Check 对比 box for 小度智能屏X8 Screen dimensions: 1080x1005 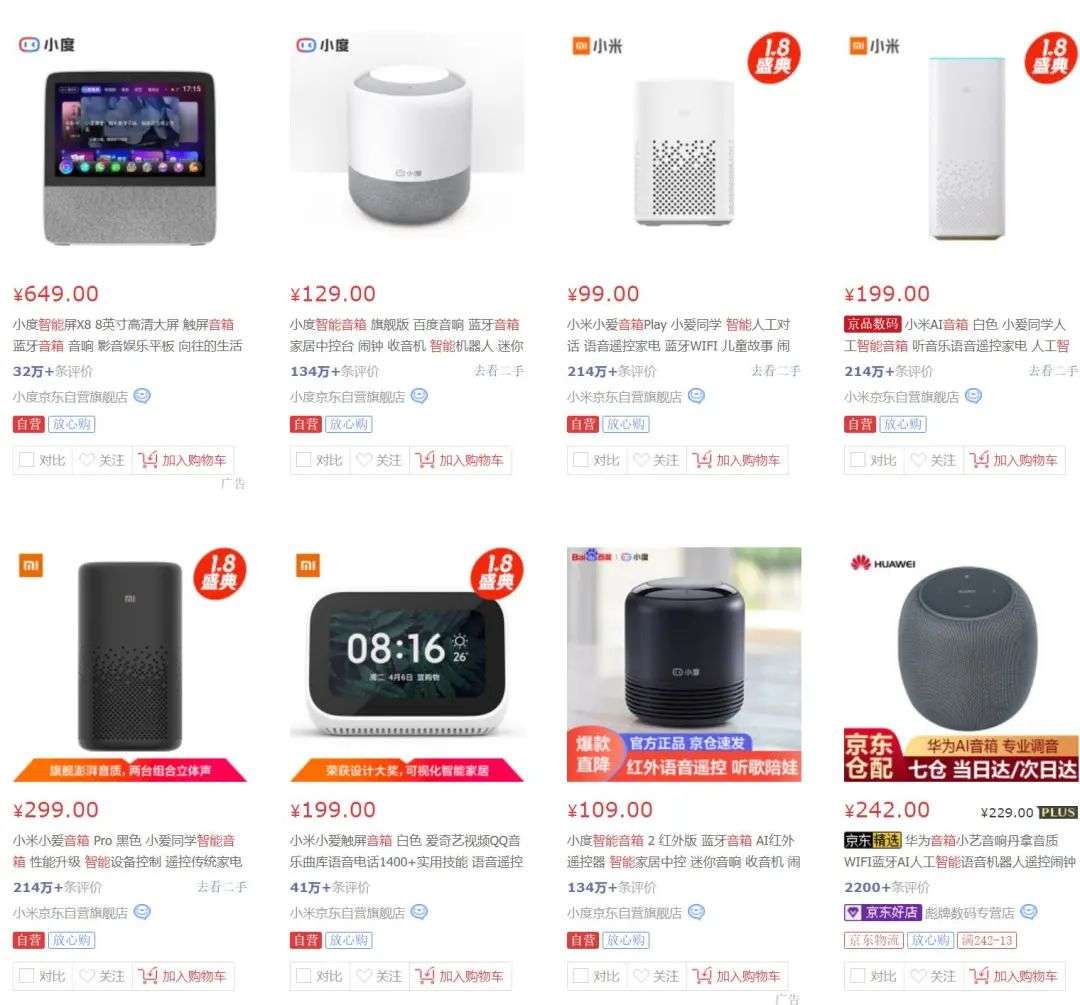27,459
